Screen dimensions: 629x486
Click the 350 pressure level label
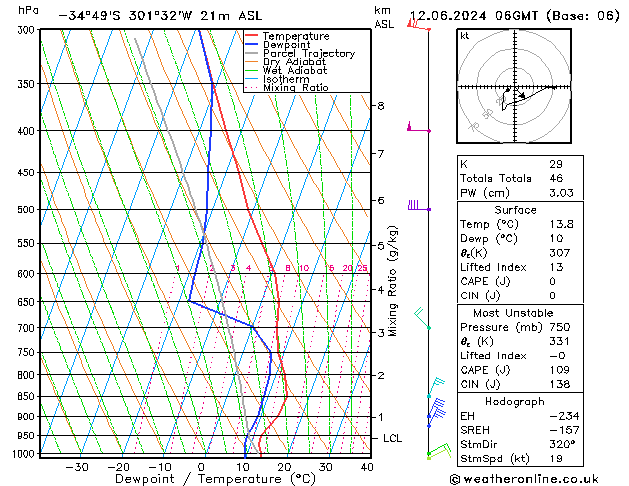tap(28, 84)
